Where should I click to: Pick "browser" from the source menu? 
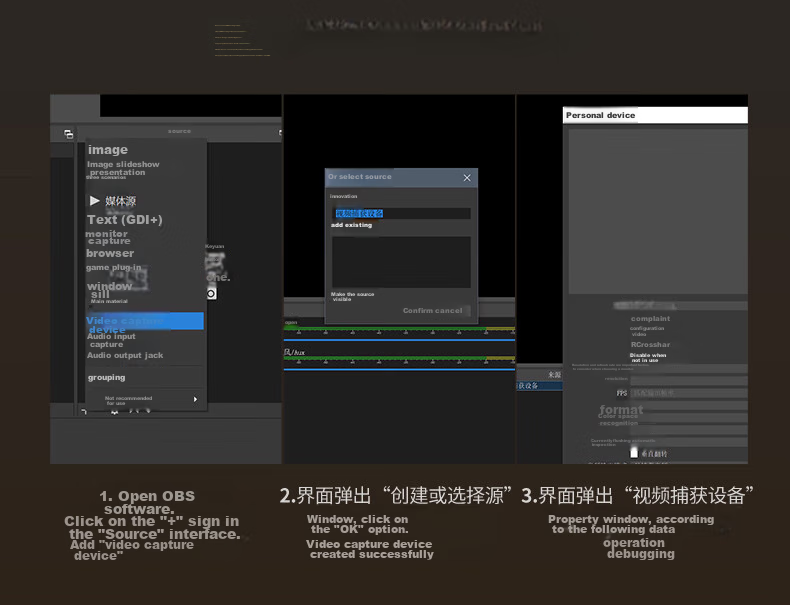(x=110, y=253)
